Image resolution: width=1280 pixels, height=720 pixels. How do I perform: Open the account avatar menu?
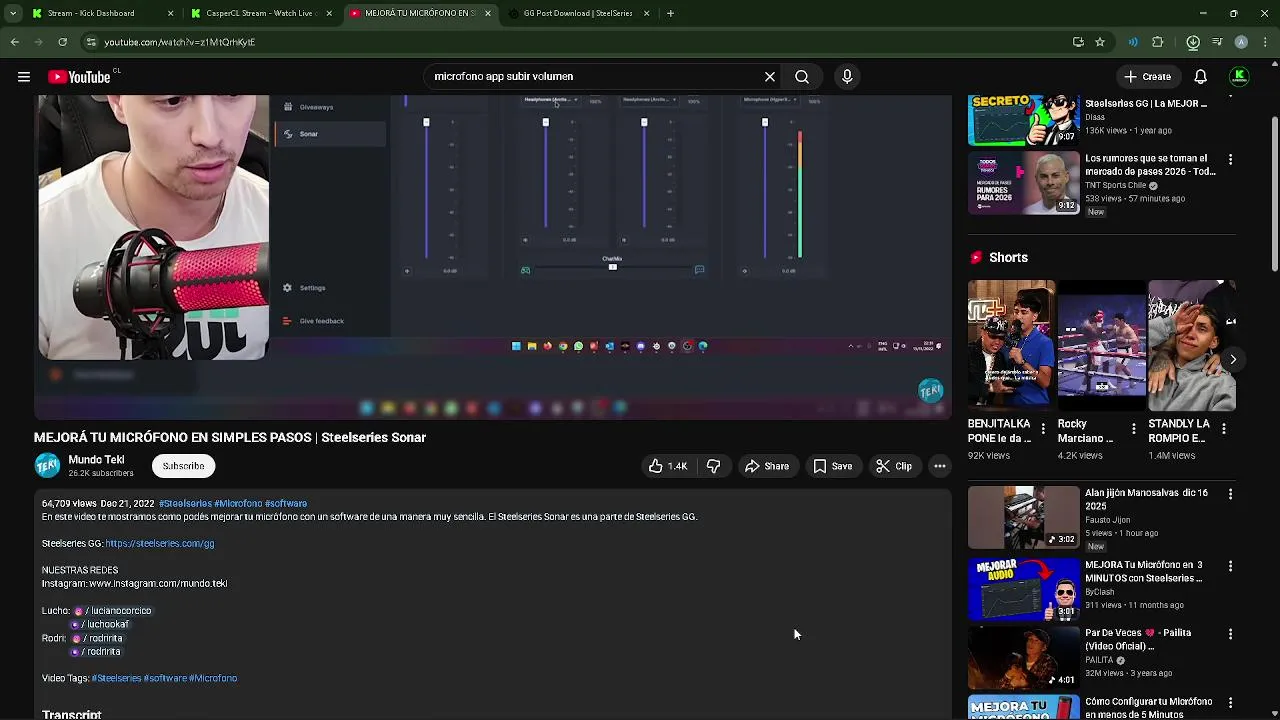[x=1239, y=77]
